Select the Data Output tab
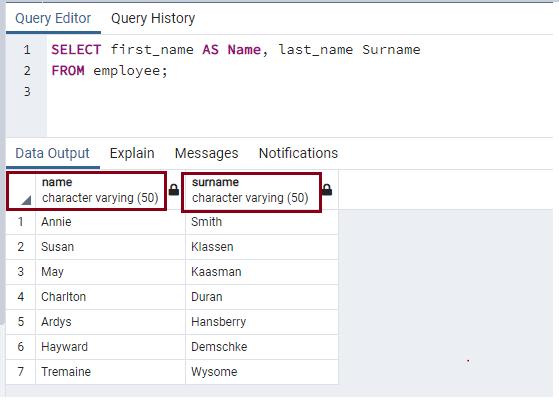Viewport: 559px width, 405px height. click(x=52, y=153)
